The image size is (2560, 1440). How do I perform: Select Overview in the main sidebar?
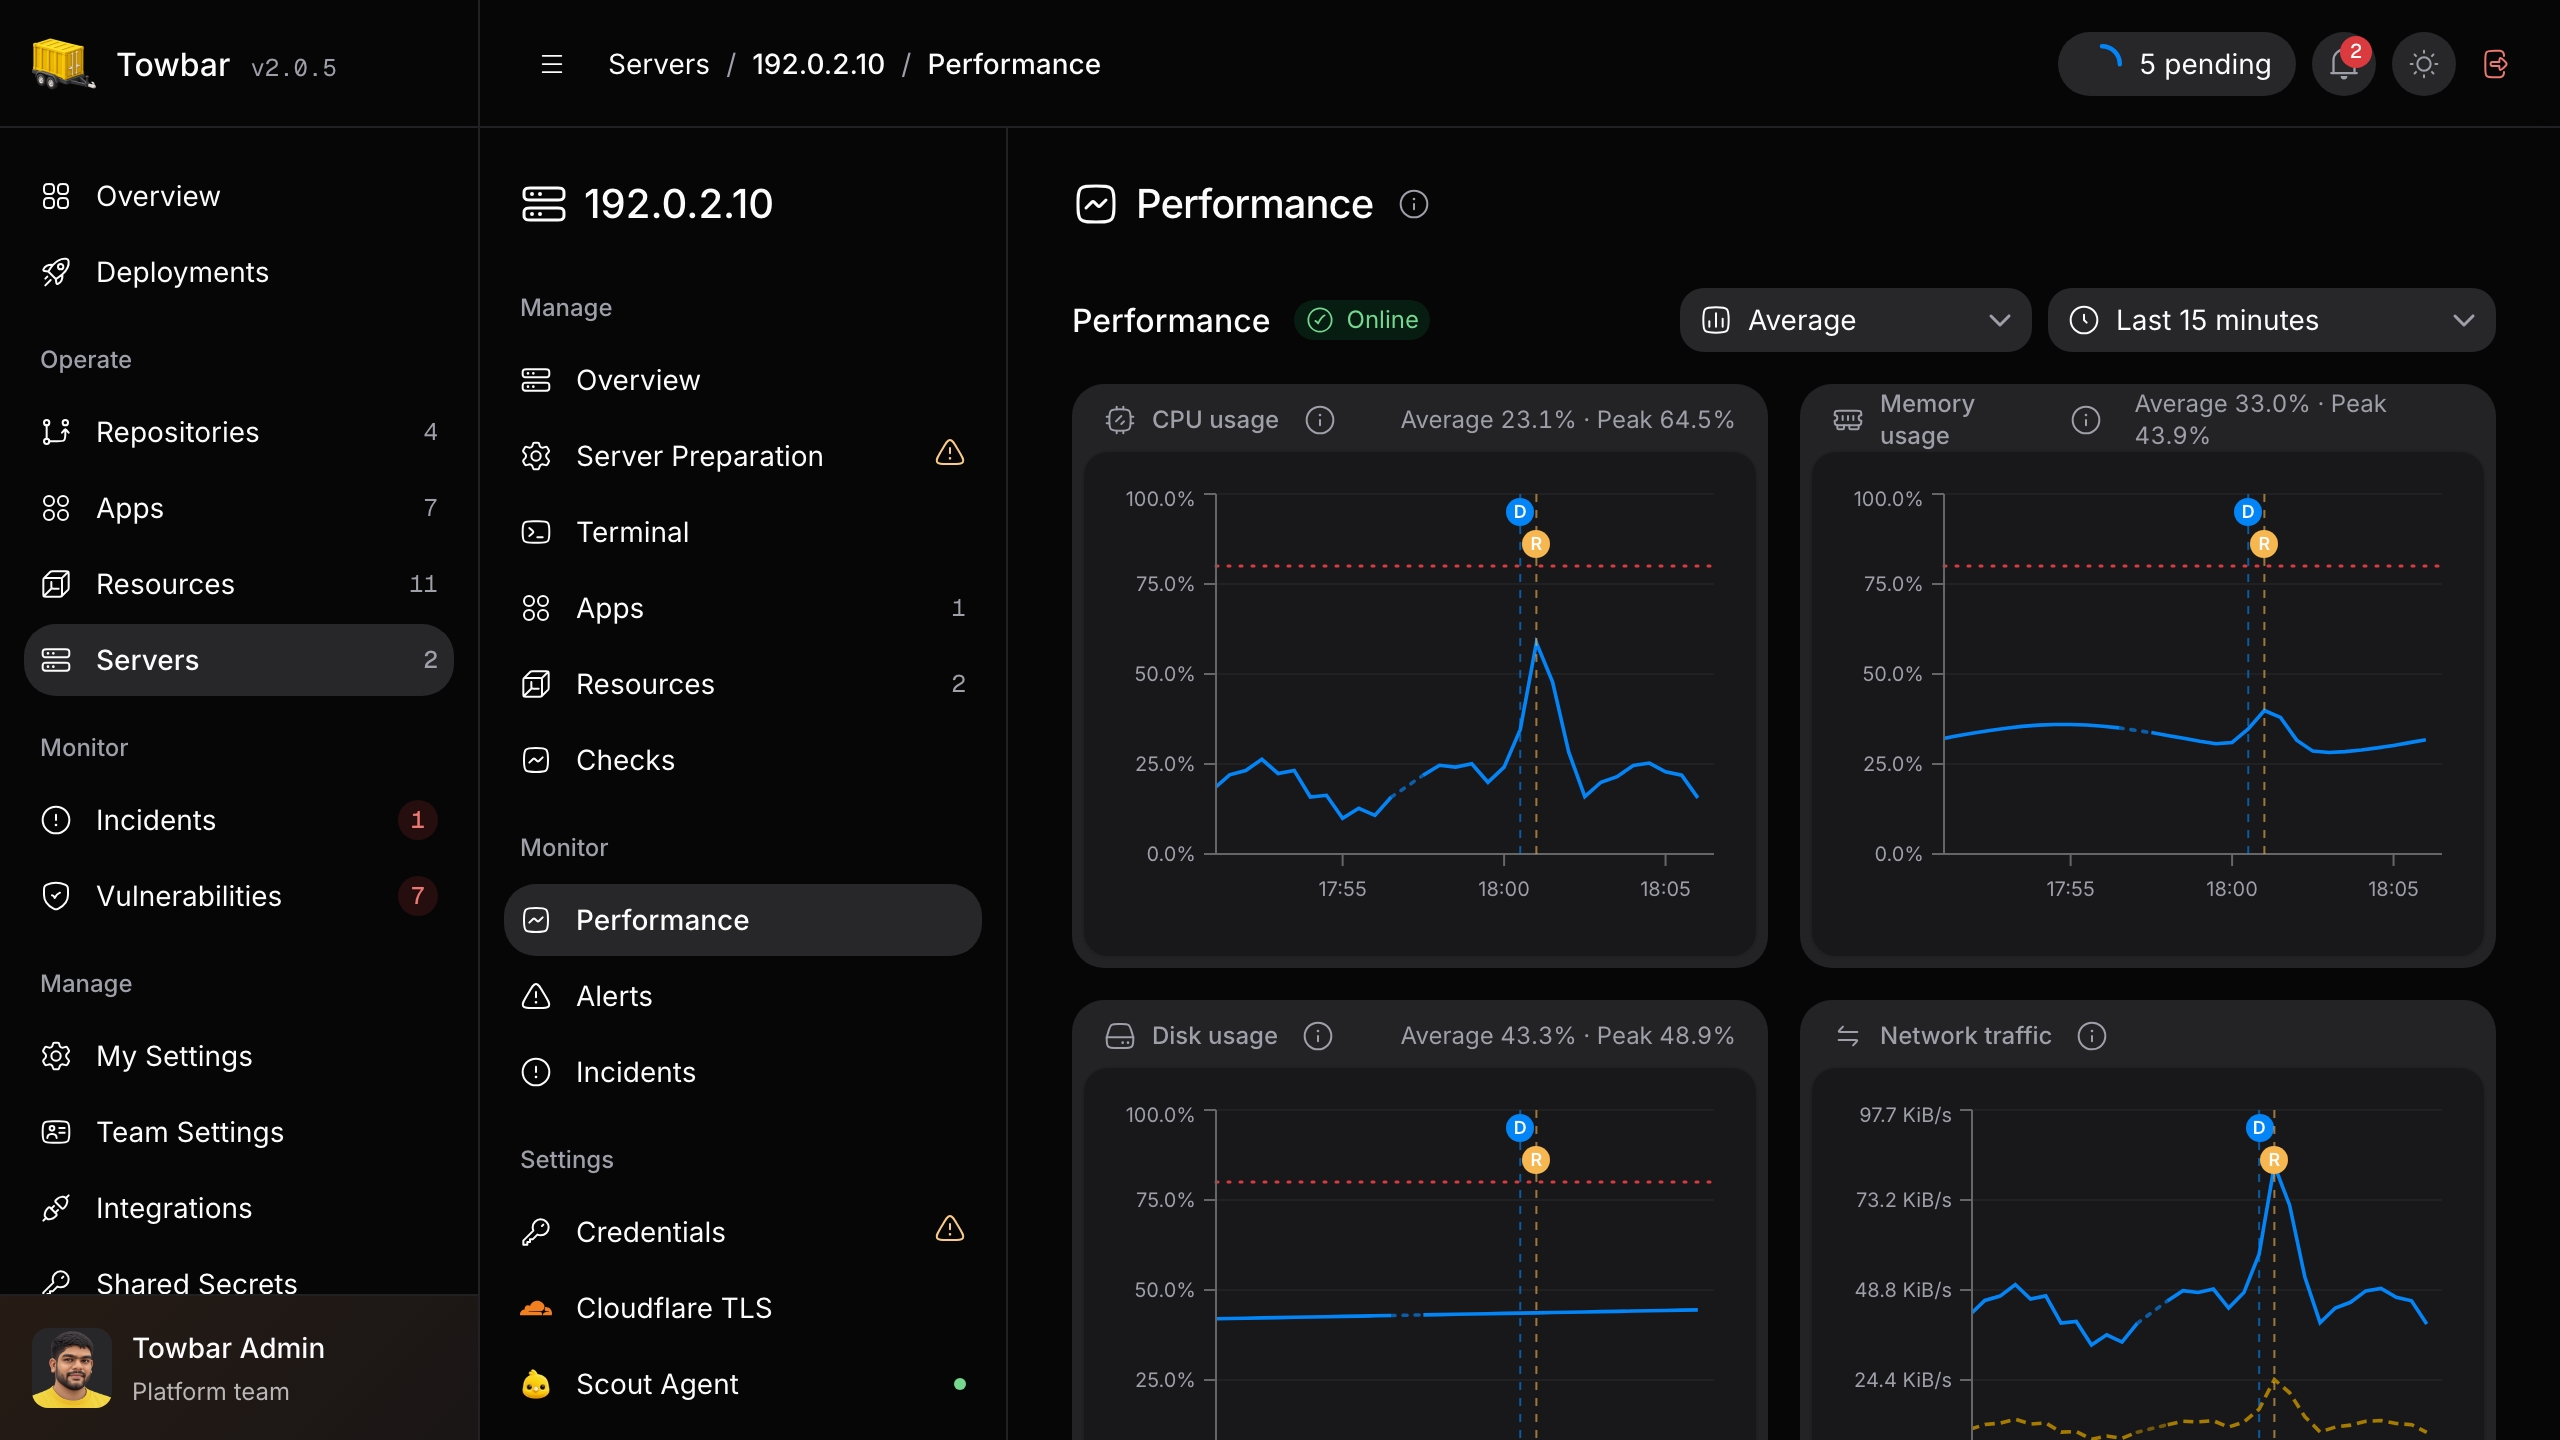point(239,196)
